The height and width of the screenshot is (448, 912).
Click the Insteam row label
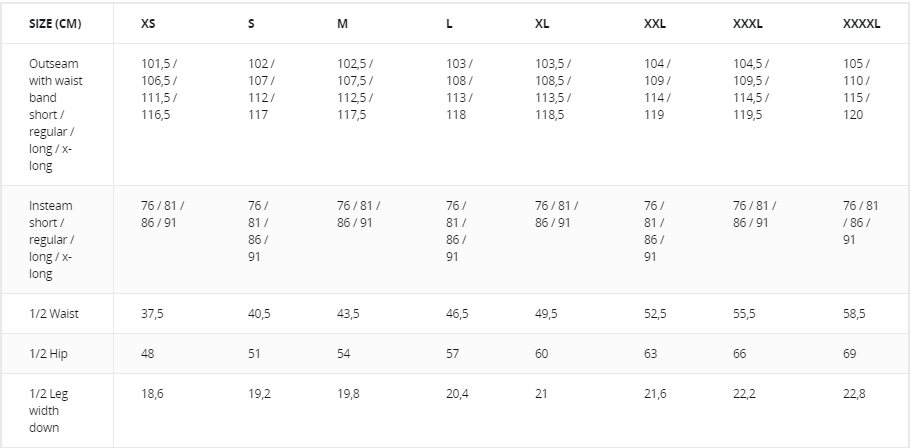(x=52, y=239)
